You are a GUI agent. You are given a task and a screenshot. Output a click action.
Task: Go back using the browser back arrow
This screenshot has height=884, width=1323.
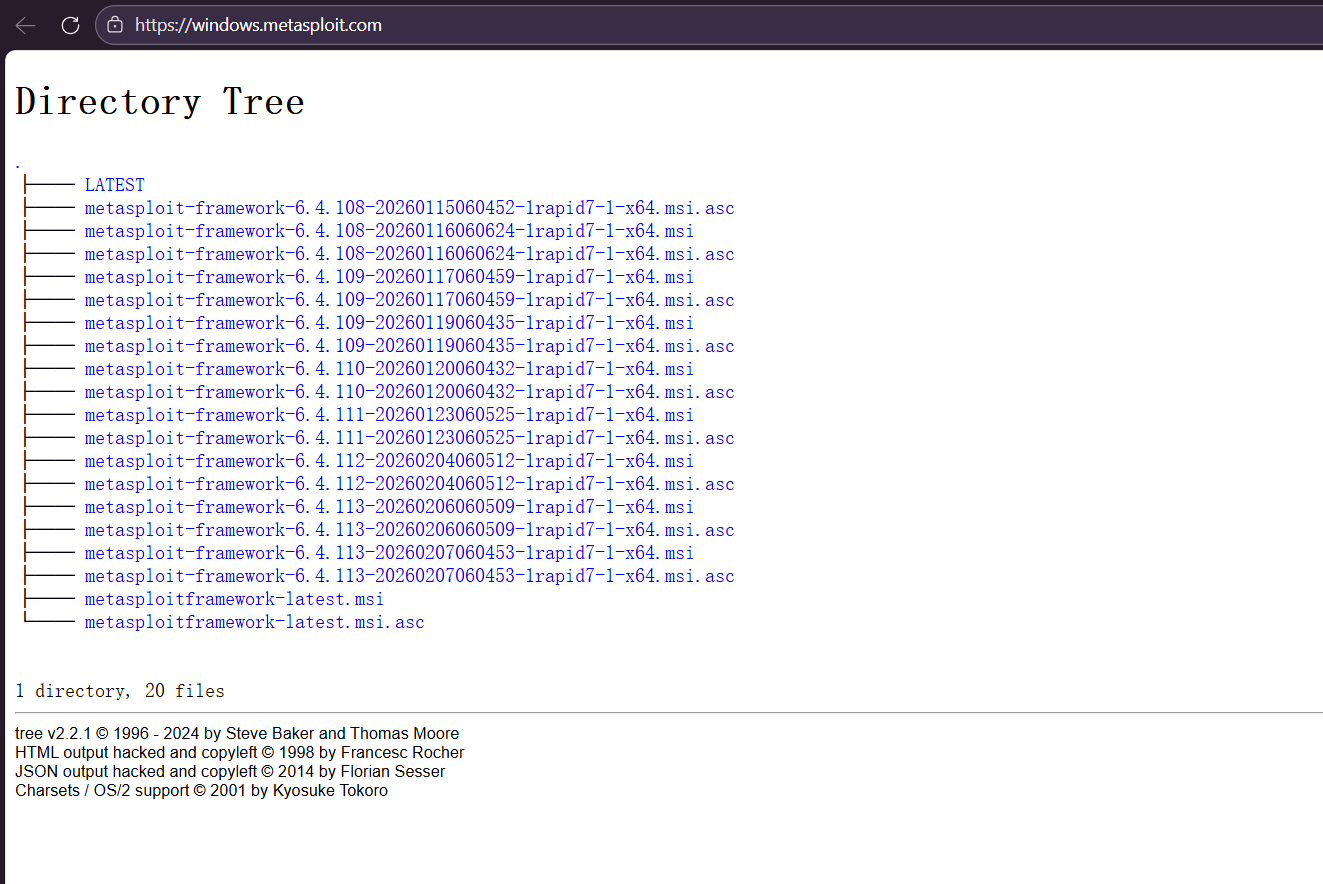(26, 25)
